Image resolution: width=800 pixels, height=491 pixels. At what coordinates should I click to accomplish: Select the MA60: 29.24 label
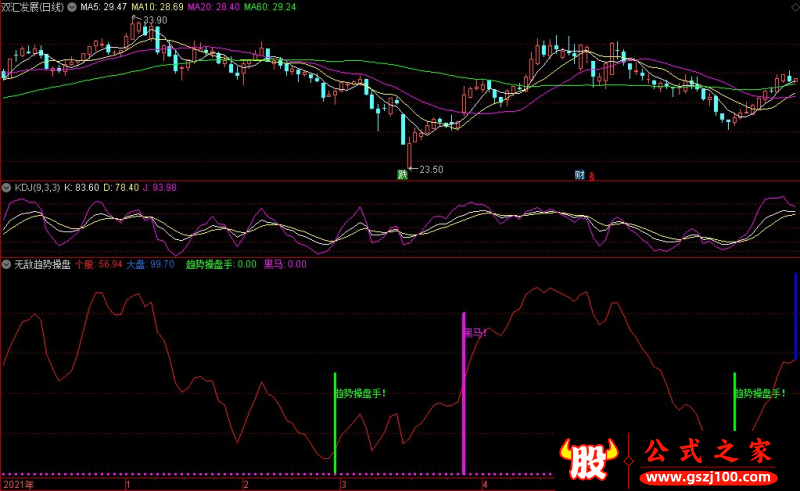270,7
